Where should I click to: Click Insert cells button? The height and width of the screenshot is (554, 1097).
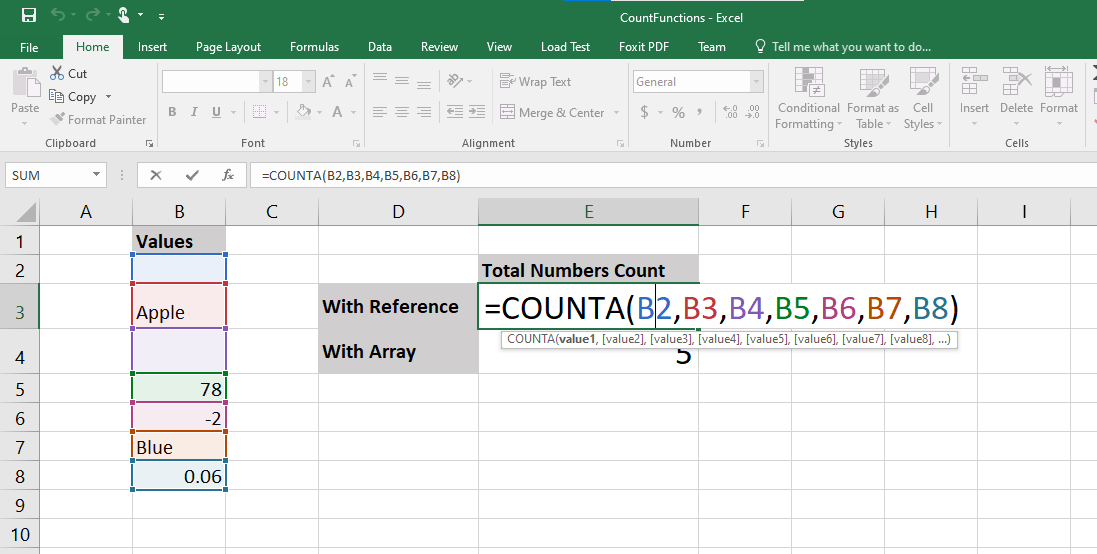click(974, 97)
